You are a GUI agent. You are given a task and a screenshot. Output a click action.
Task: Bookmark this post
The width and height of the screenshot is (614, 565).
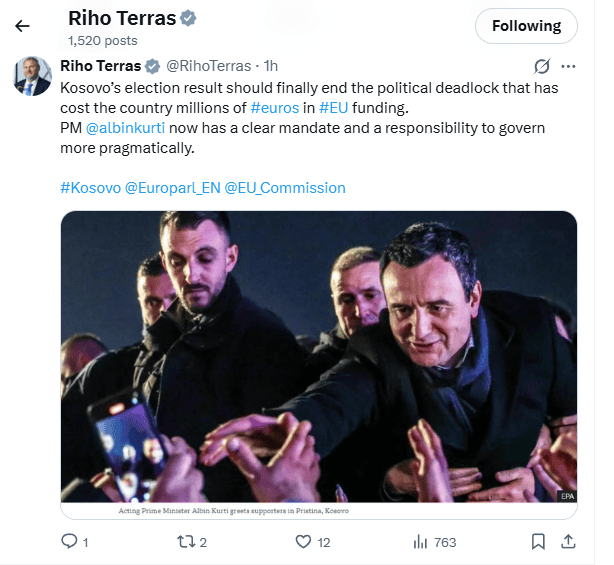point(538,542)
